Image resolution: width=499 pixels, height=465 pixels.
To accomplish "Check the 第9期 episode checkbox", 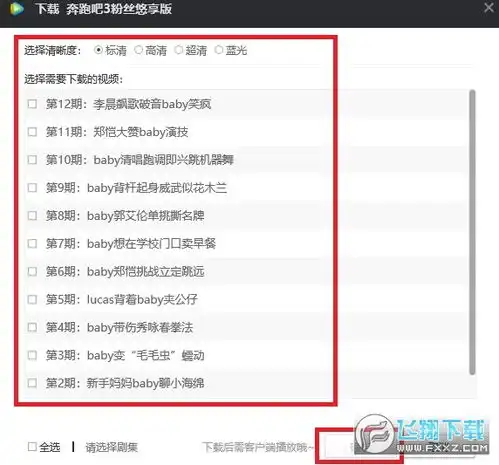I will (x=32, y=188).
